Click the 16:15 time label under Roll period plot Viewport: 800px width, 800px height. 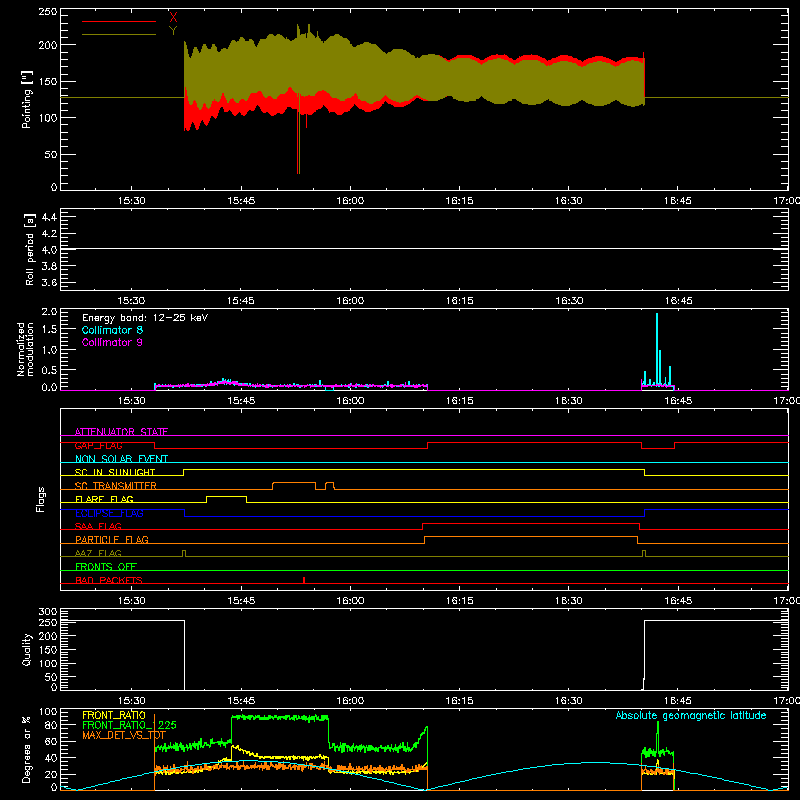coord(459,301)
